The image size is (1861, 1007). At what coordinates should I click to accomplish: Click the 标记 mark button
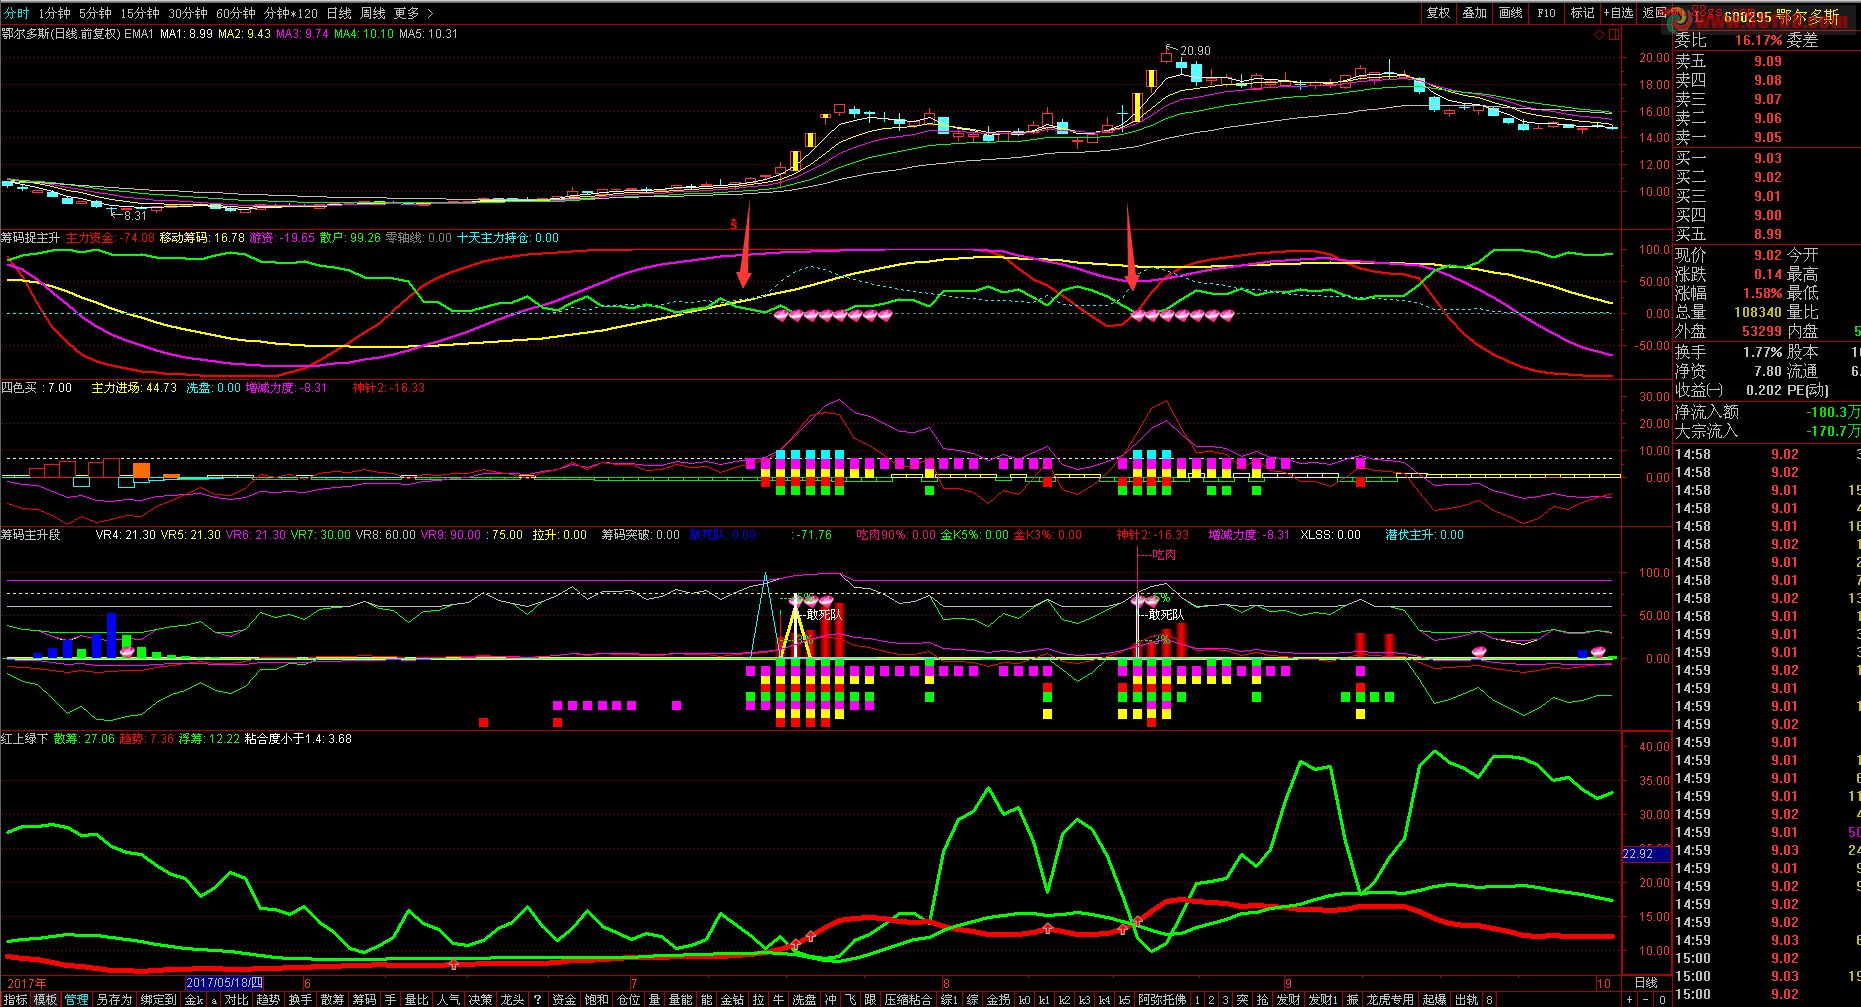(1583, 13)
